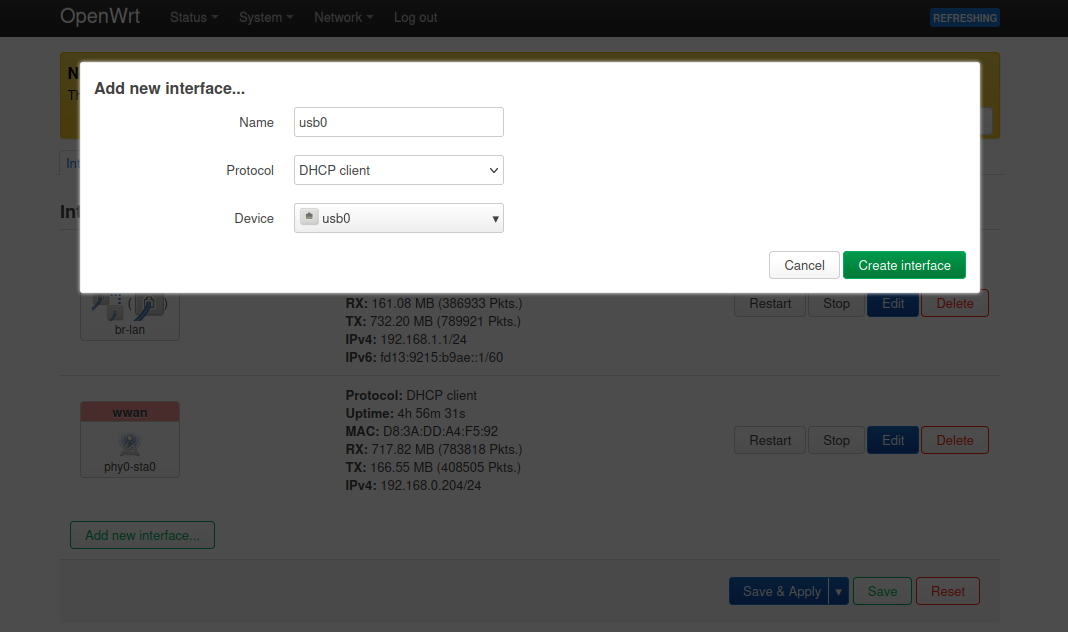Screen dimensions: 1068x632
Task: Open the Protocol dropdown showing DHCP client
Action: click(x=398, y=170)
